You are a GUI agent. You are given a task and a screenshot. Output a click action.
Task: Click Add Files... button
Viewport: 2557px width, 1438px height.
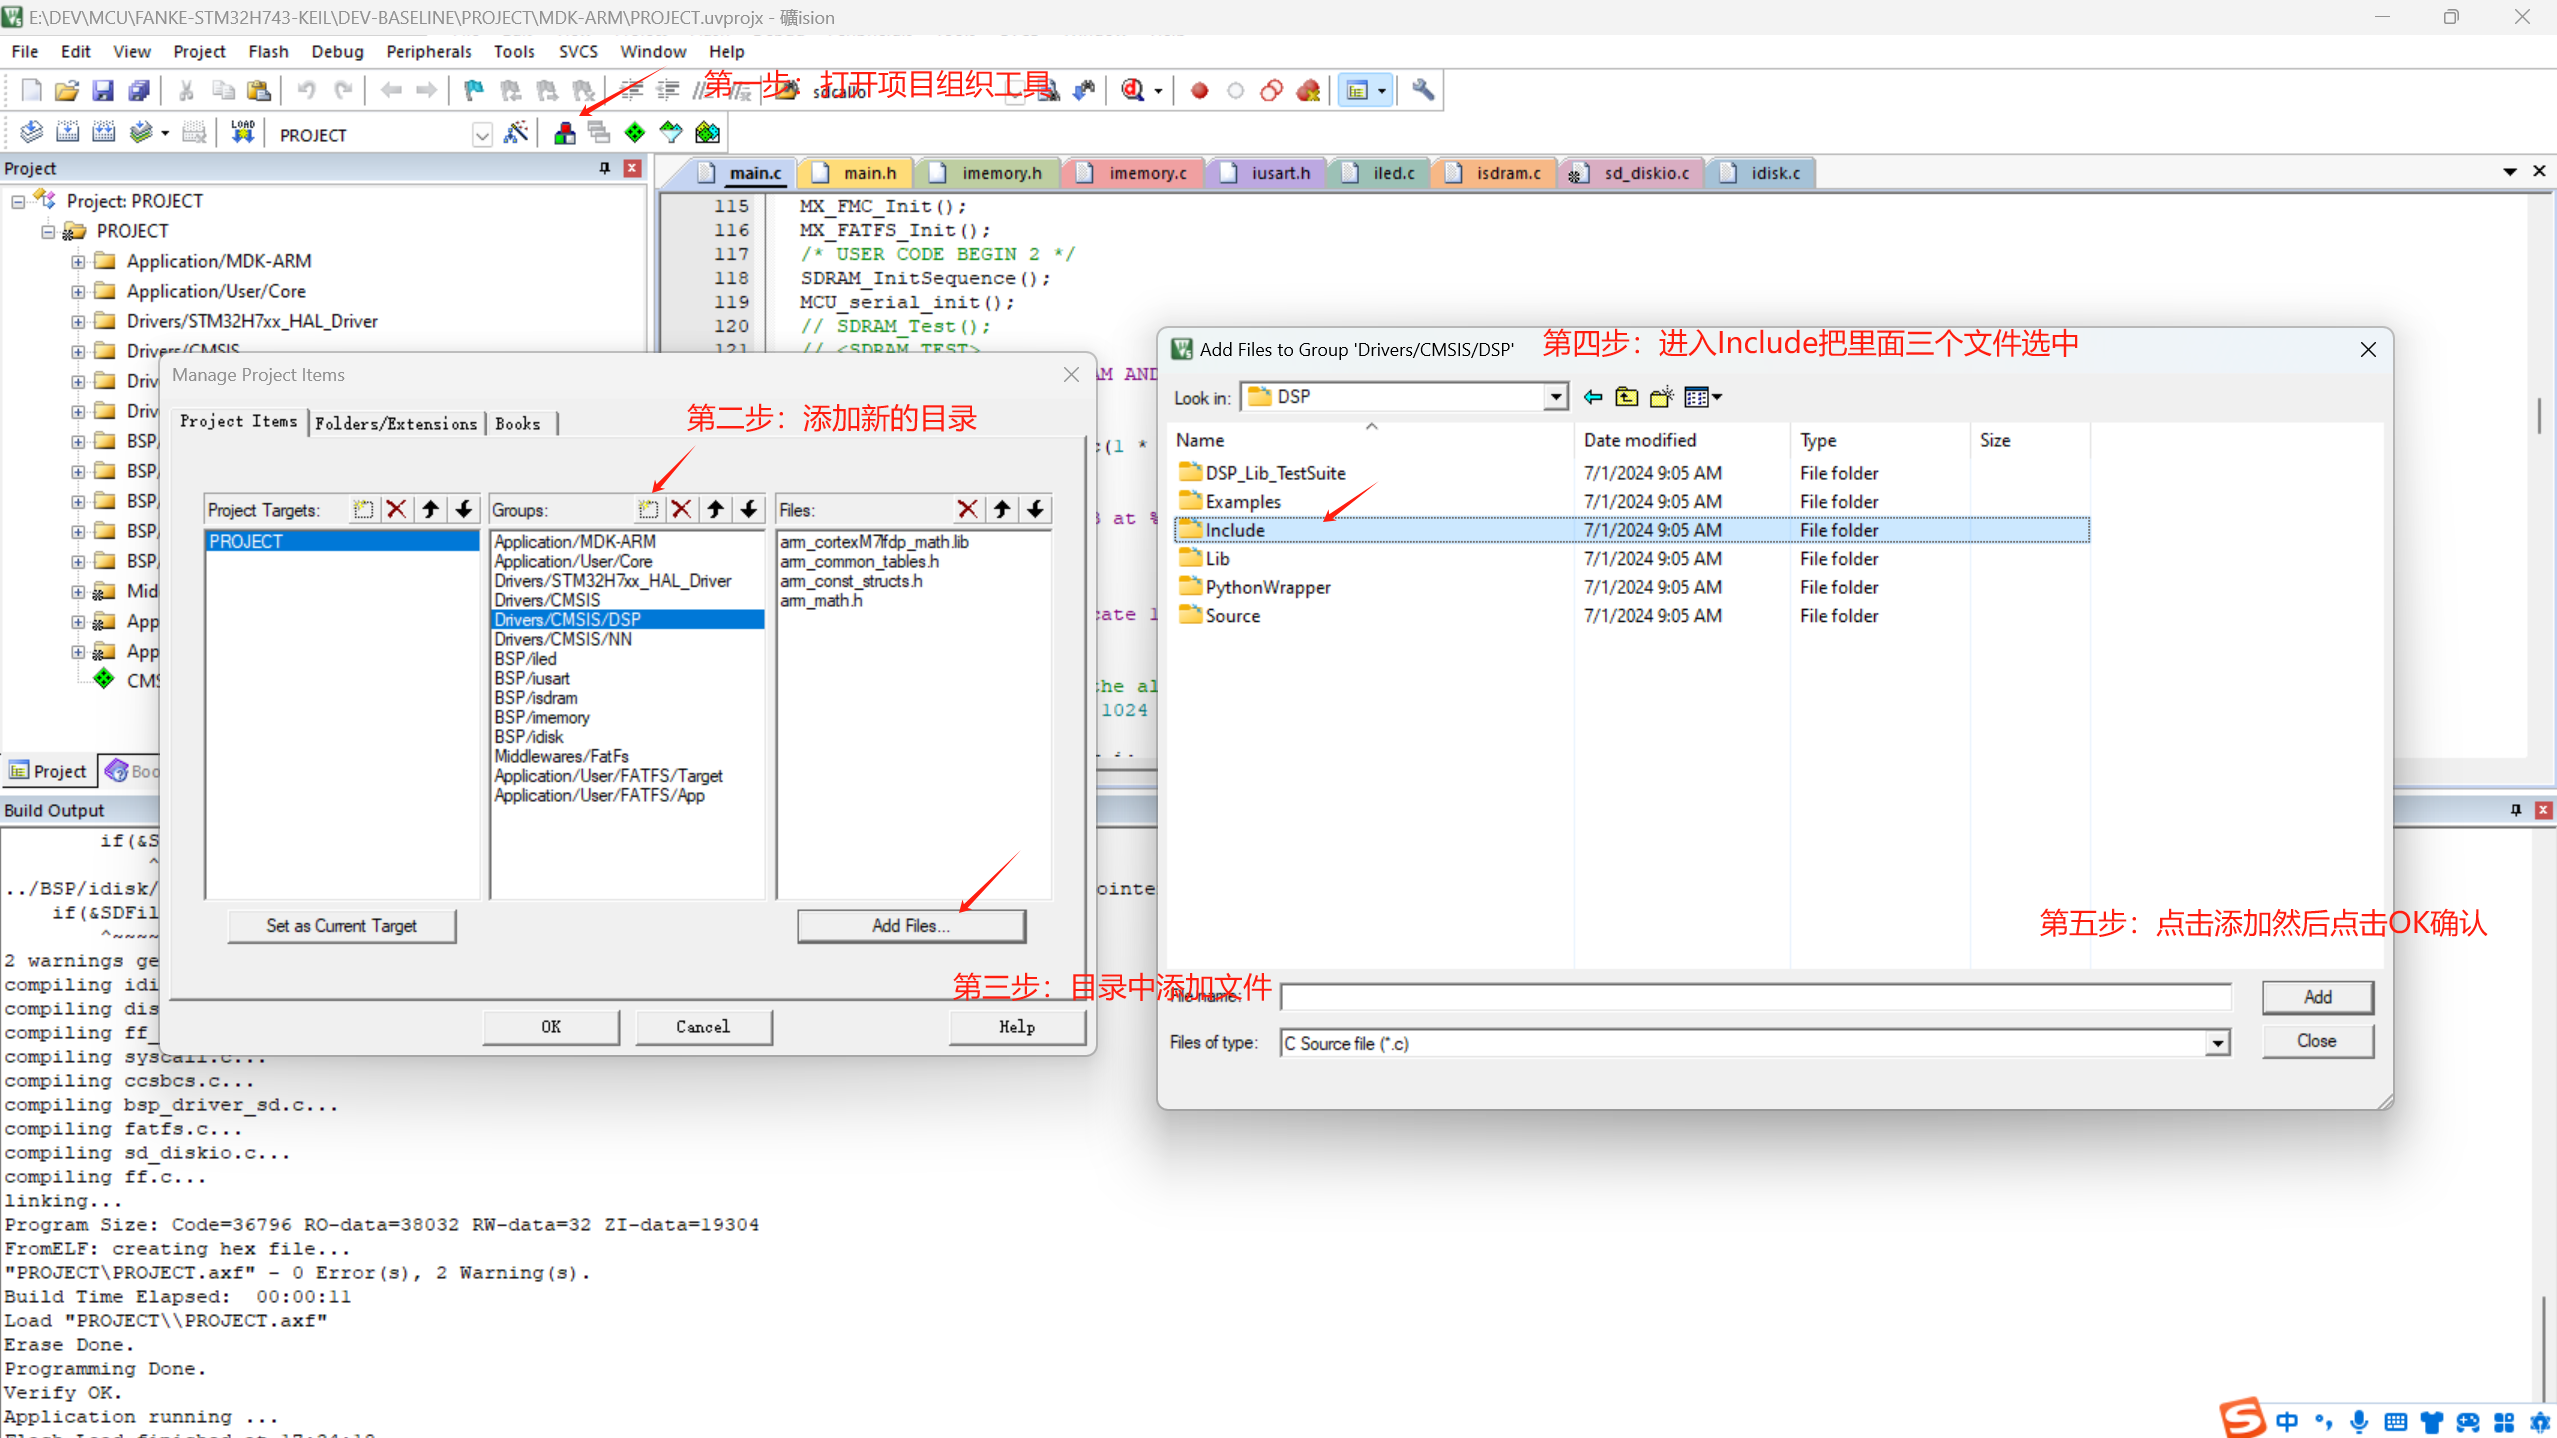click(x=911, y=926)
